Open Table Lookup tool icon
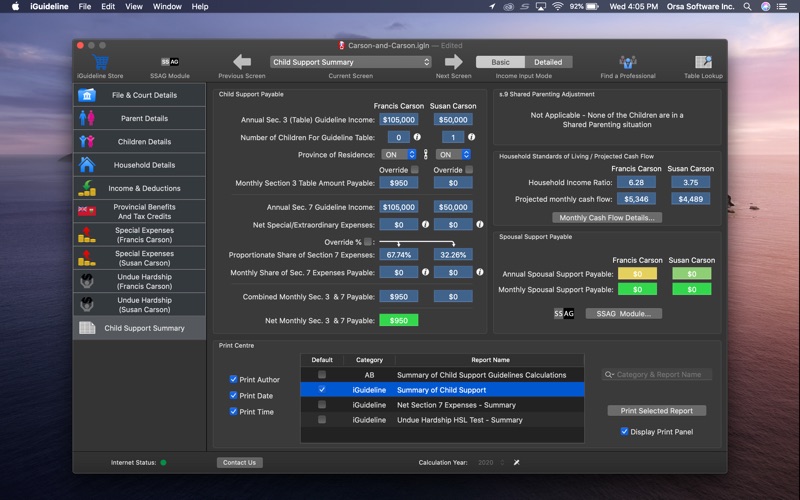 pyautogui.click(x=703, y=62)
